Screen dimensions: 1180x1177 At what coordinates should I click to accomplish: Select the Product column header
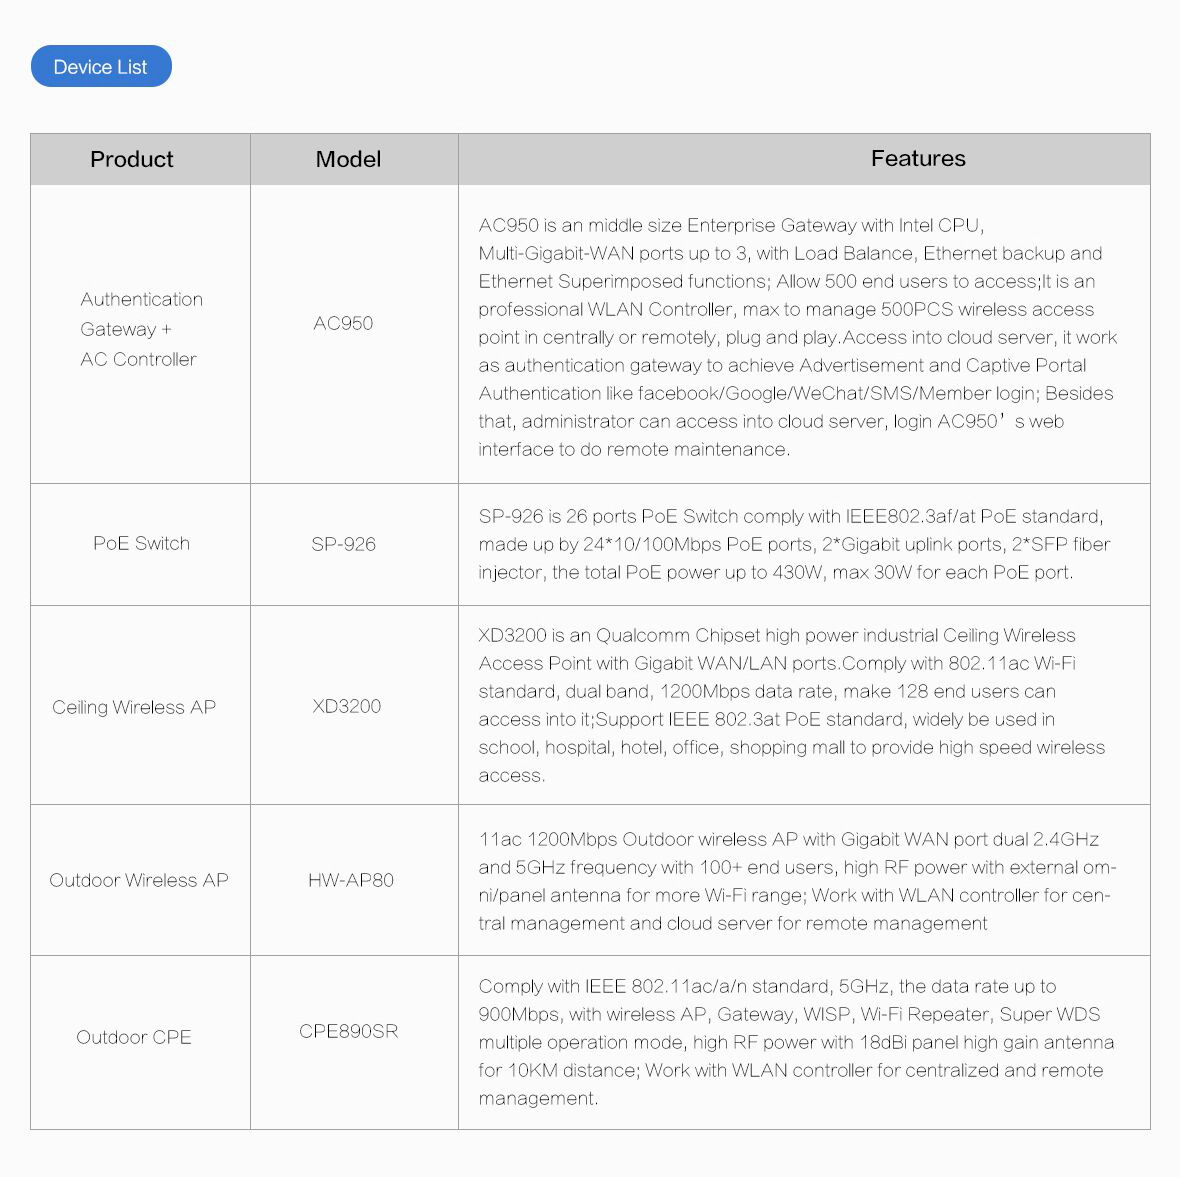click(140, 159)
